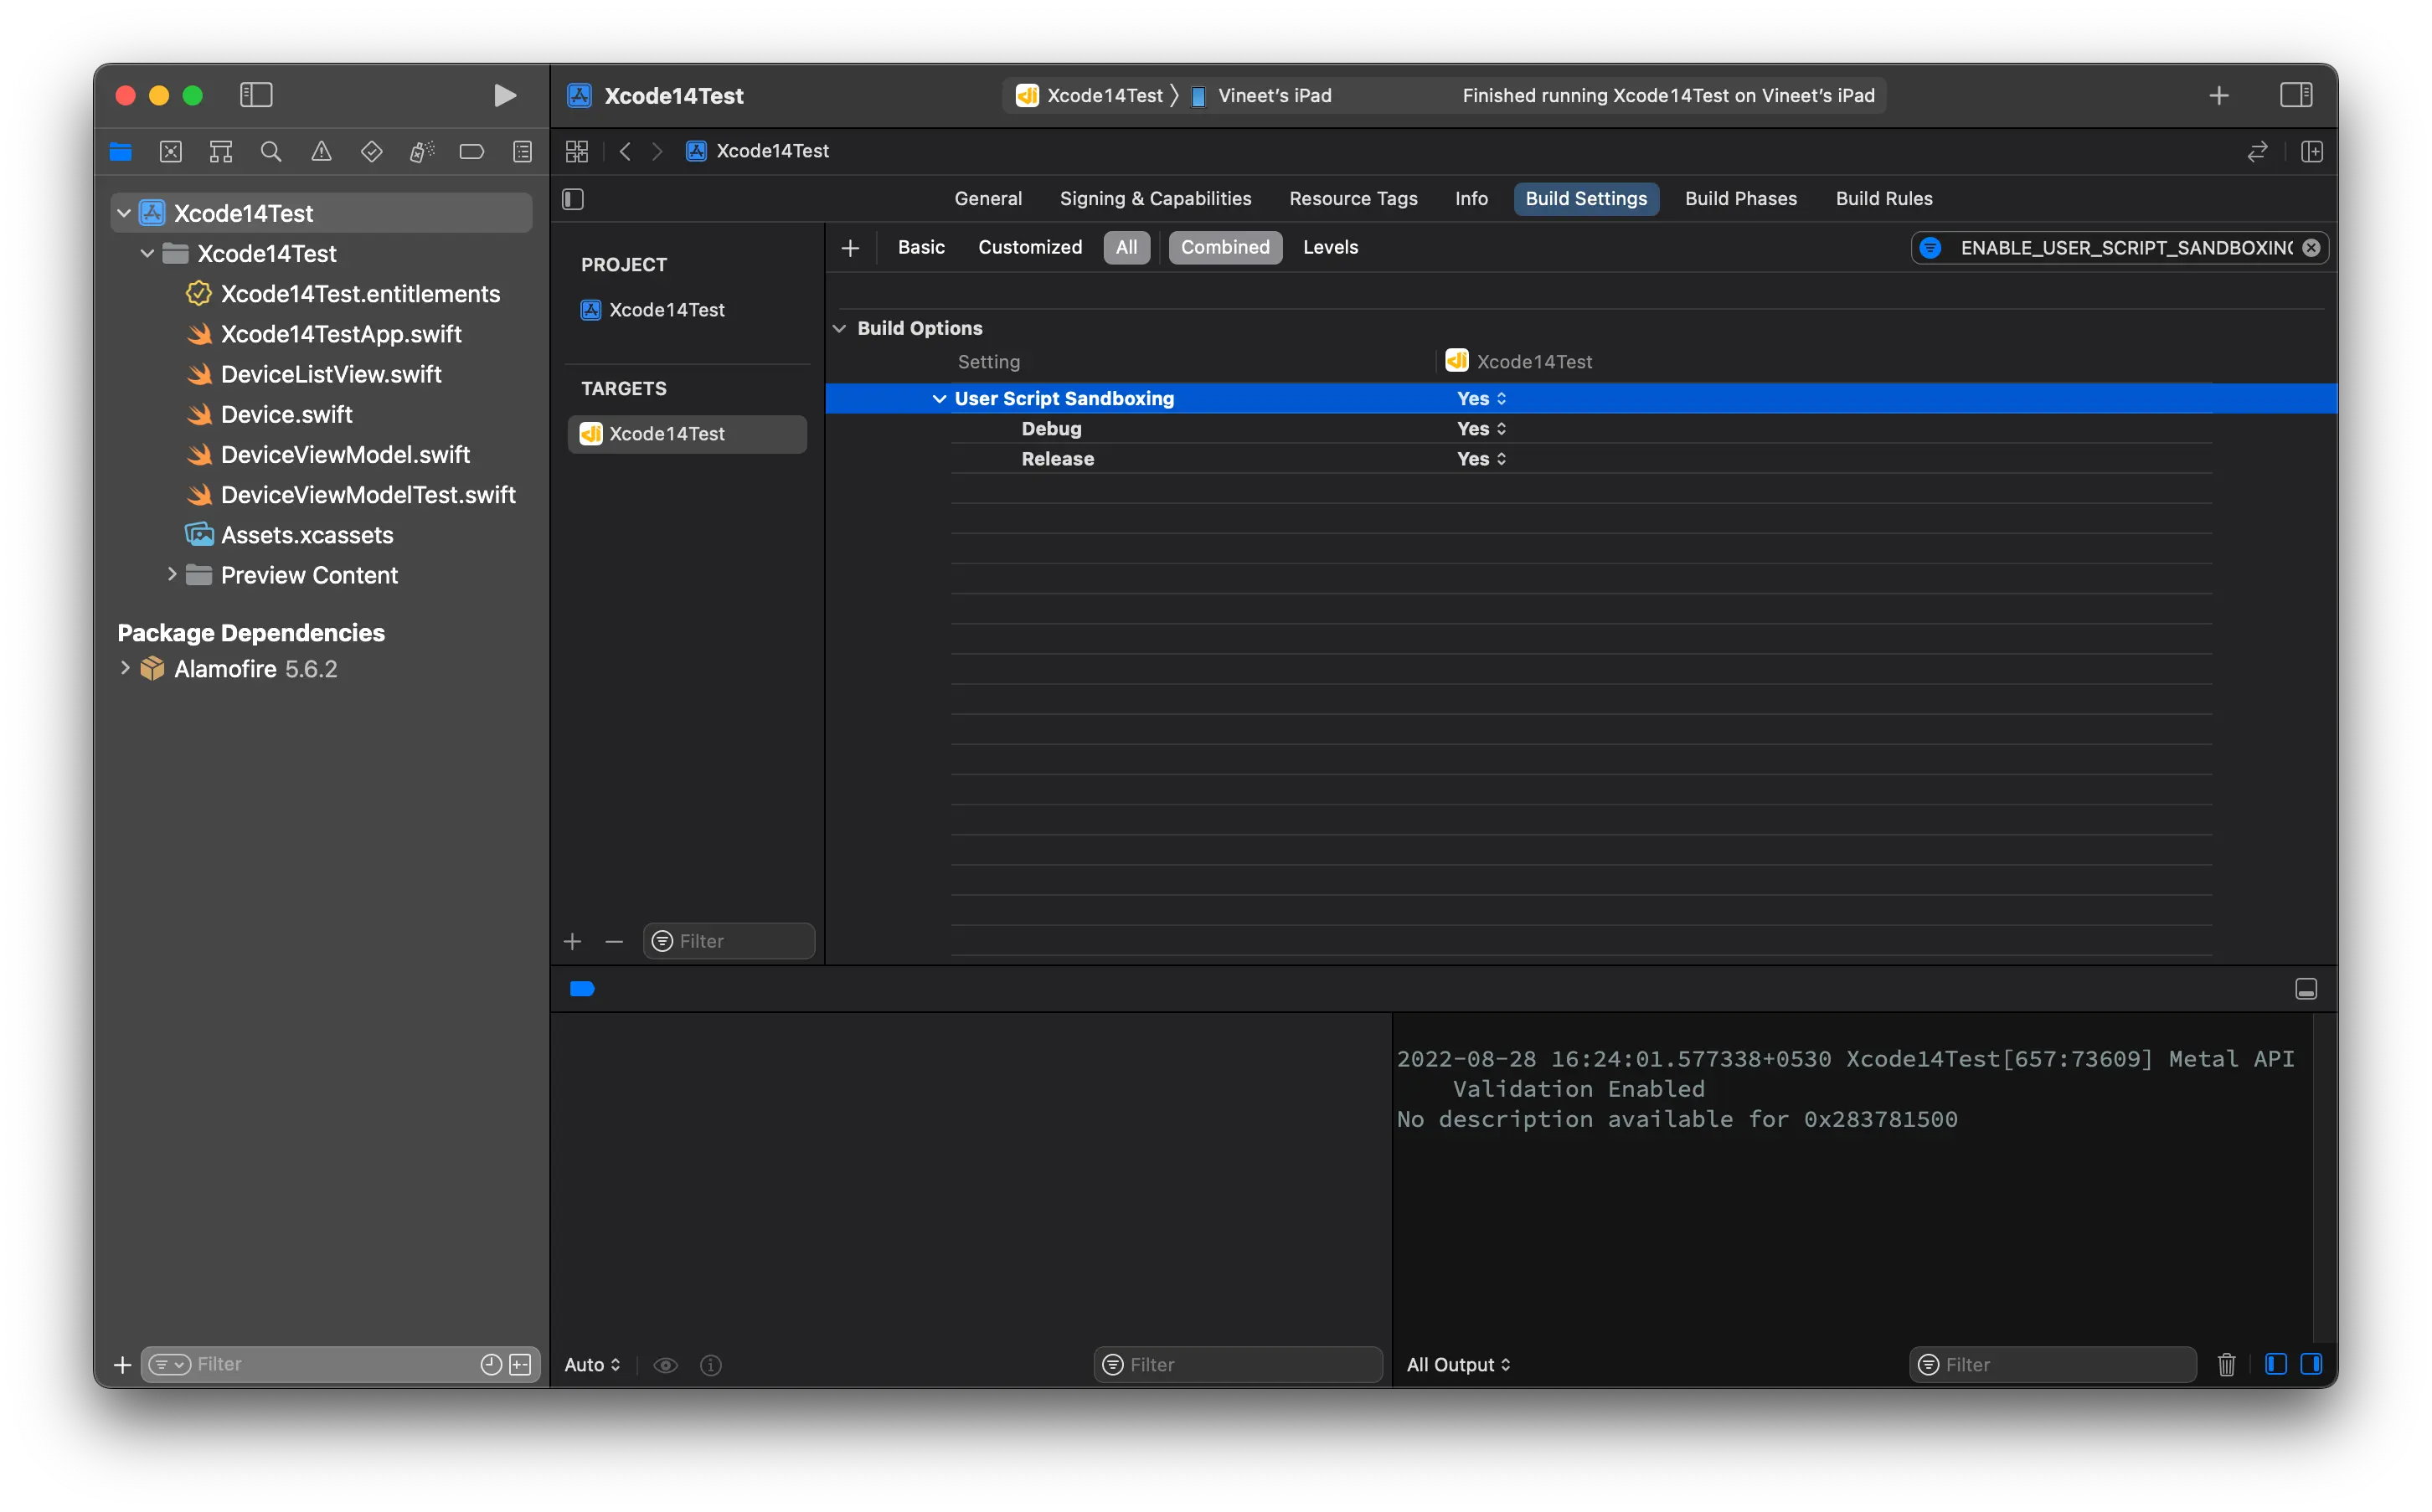Open the Report navigator
Screen dimensions: 2432x1512
[522, 152]
